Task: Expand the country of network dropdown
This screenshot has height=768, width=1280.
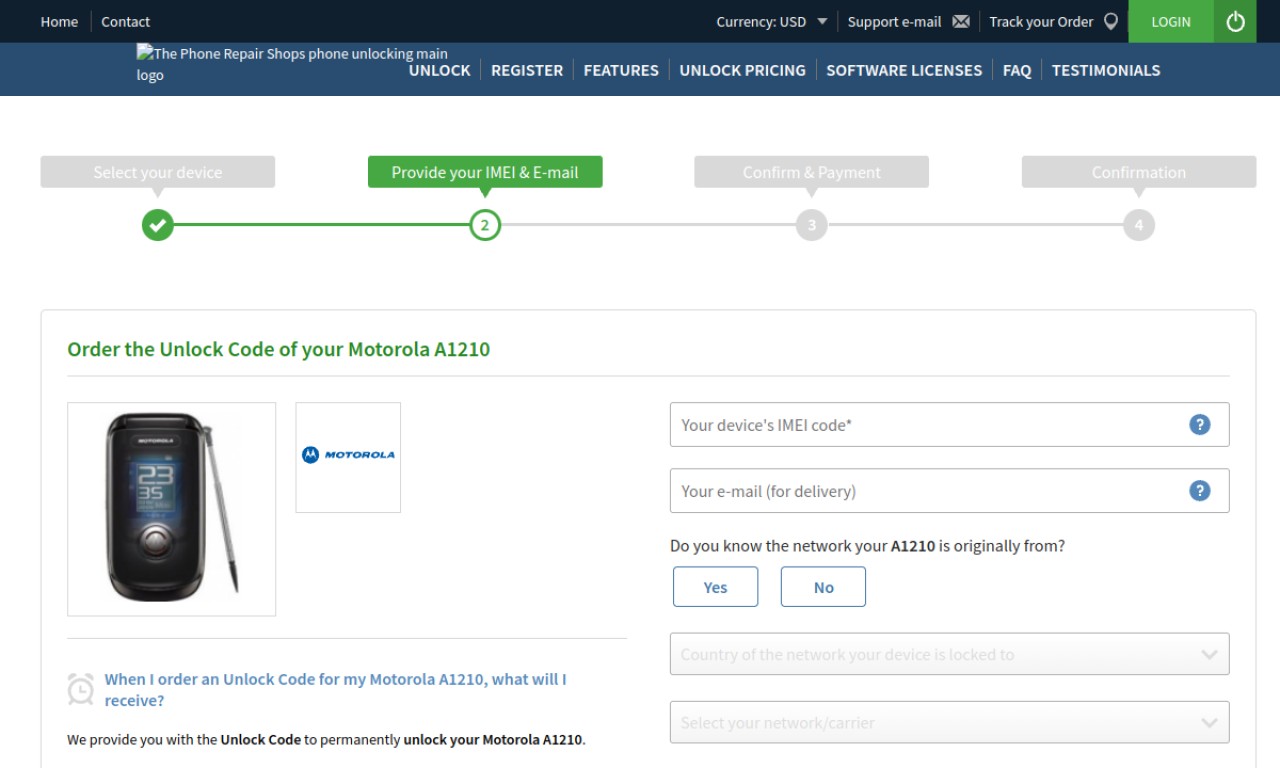Action: 949,654
